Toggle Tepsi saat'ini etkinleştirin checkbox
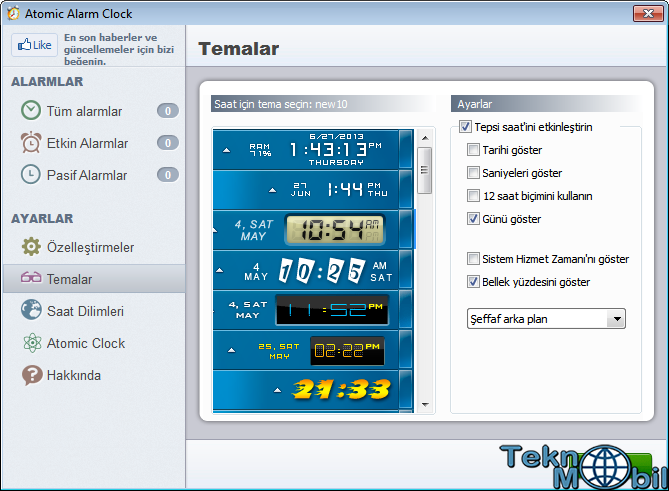This screenshot has height=491, width=669. point(465,127)
